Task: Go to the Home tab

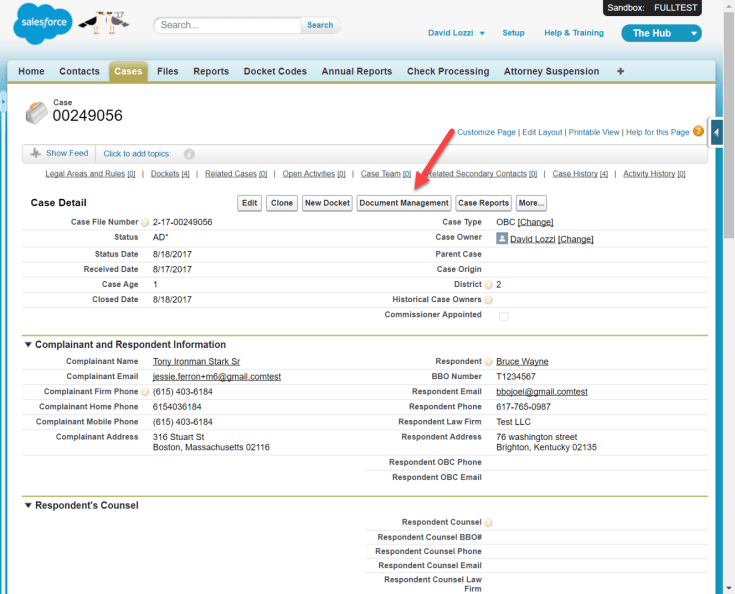Action: coord(31,71)
